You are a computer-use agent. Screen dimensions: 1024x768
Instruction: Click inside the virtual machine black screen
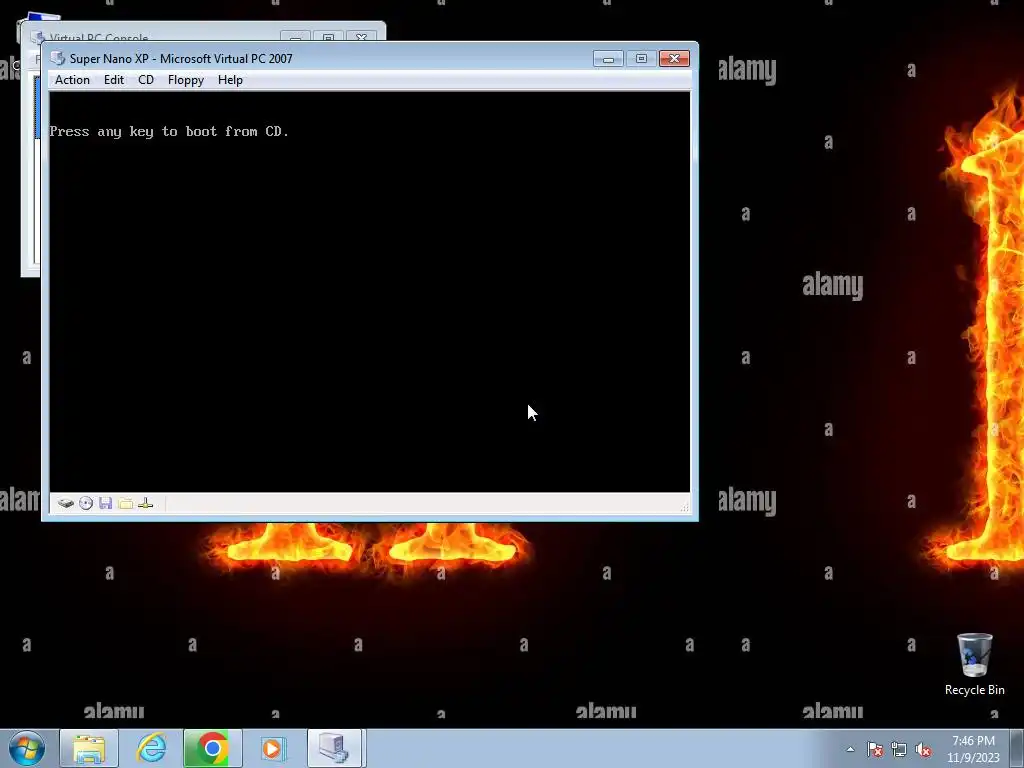click(370, 291)
